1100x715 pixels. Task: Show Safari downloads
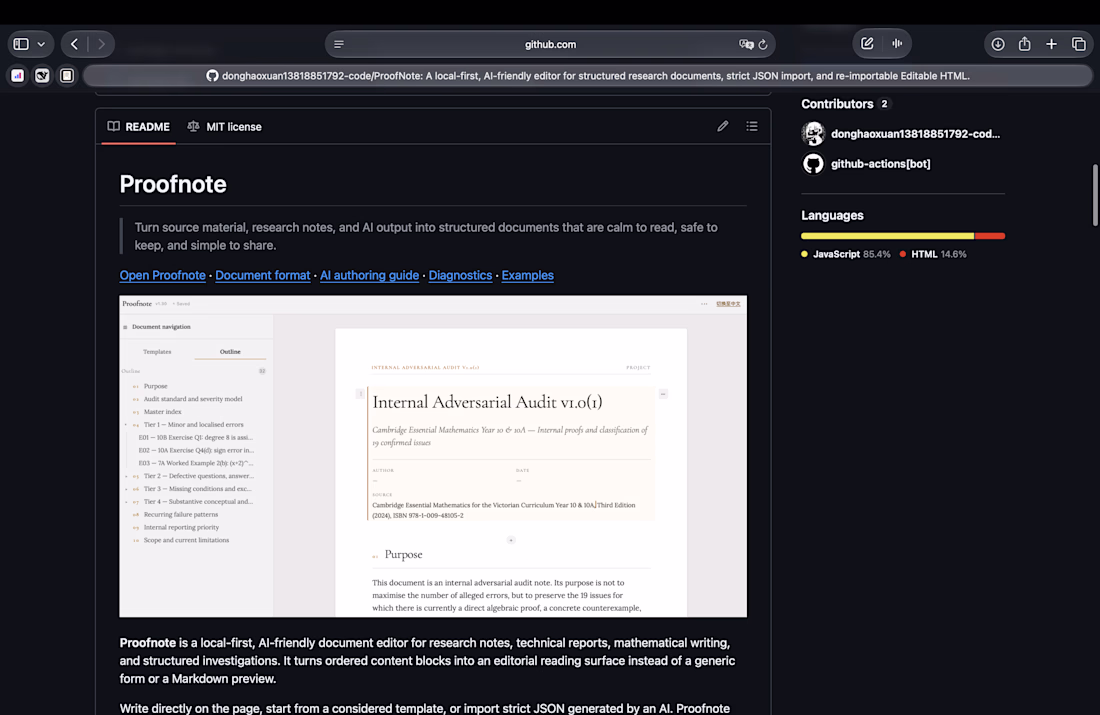pos(998,44)
